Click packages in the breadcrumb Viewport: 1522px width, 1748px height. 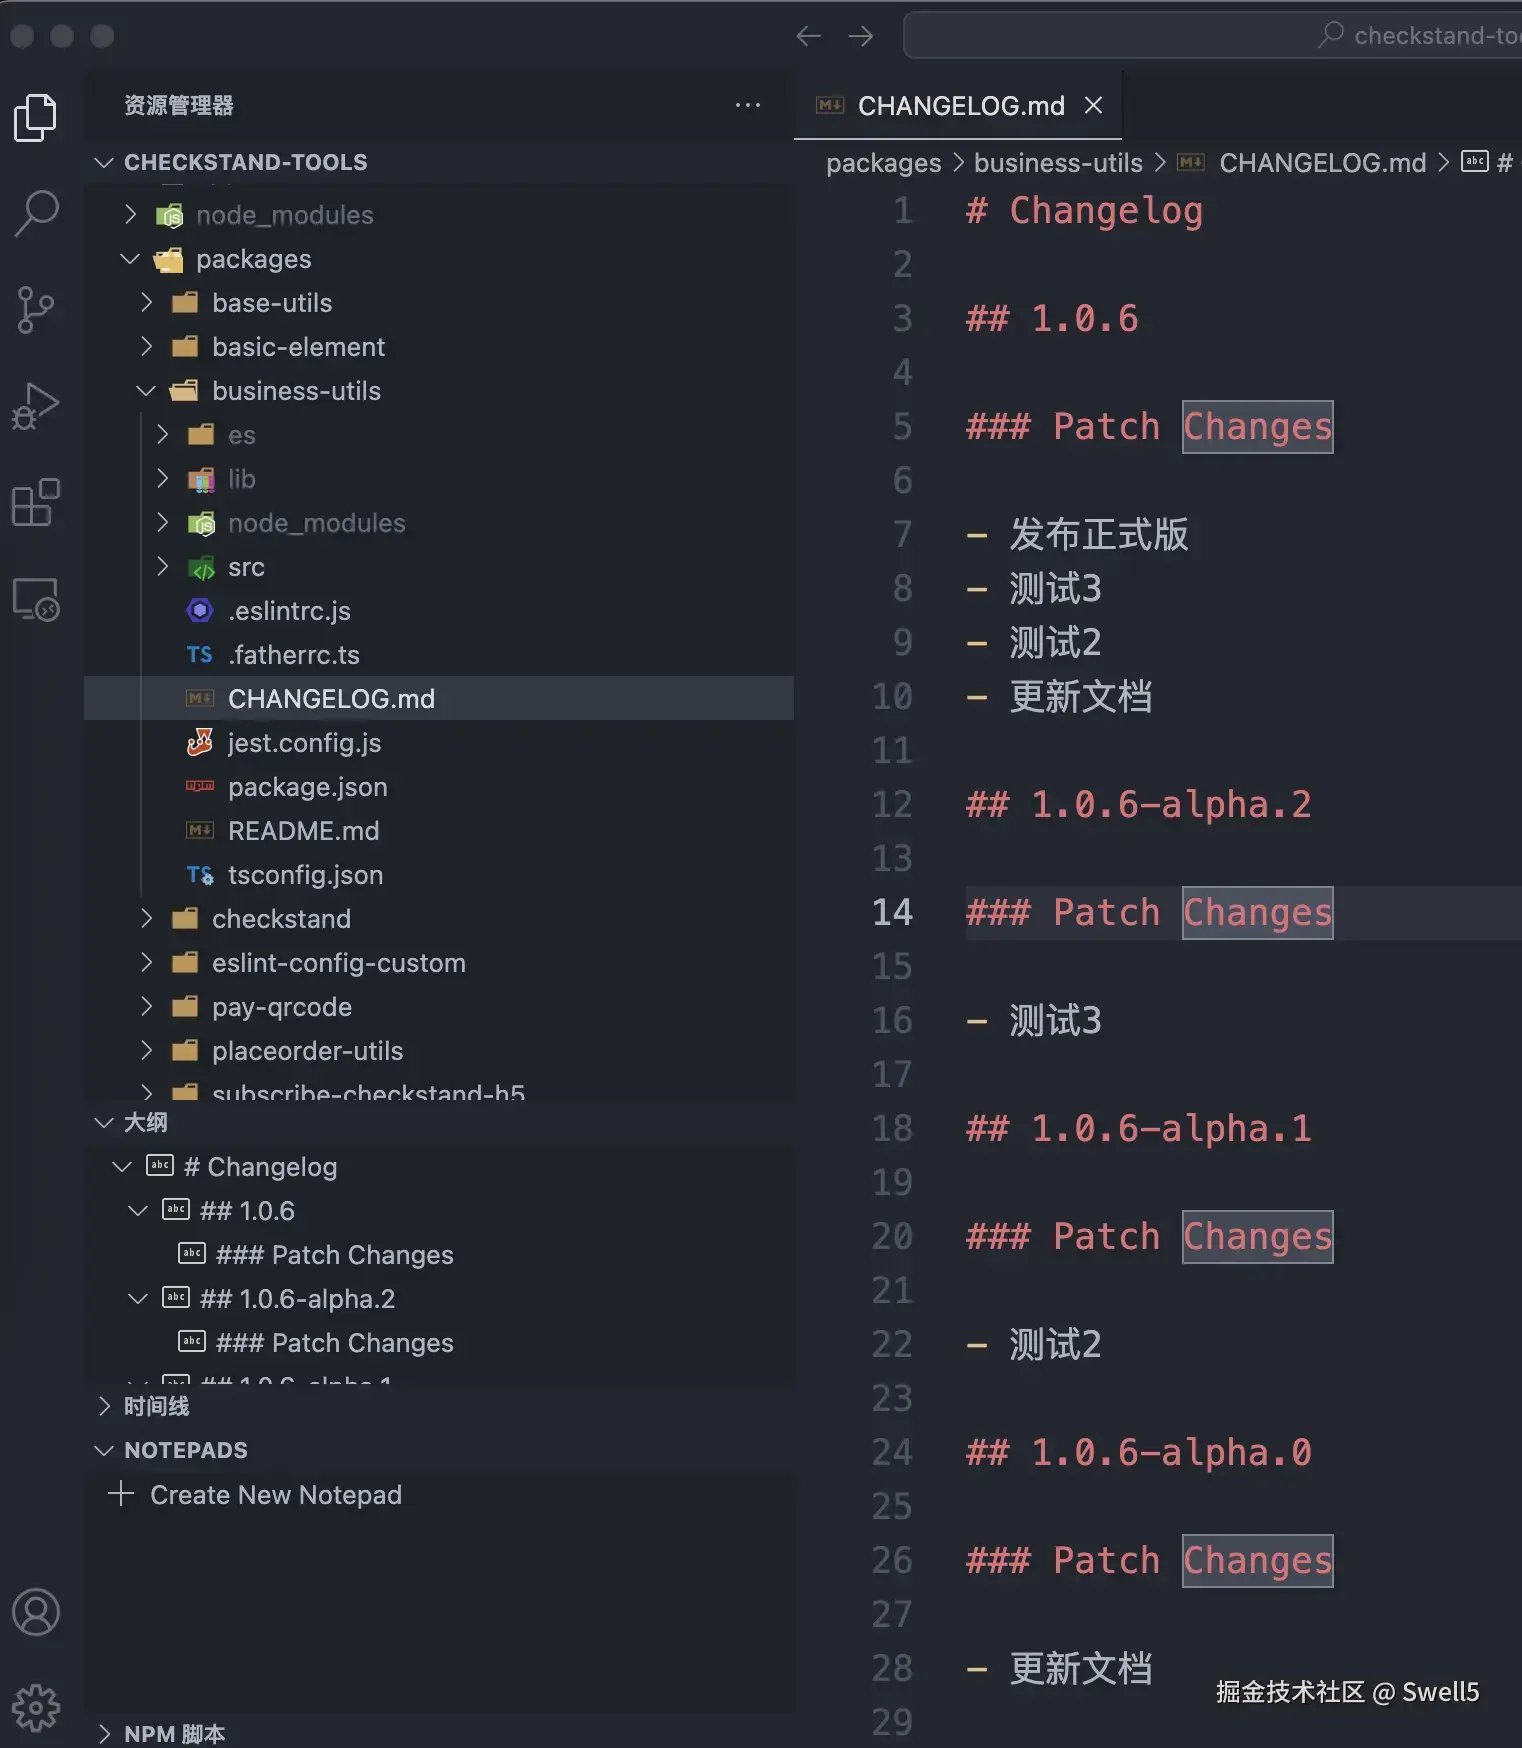pyautogui.click(x=883, y=163)
